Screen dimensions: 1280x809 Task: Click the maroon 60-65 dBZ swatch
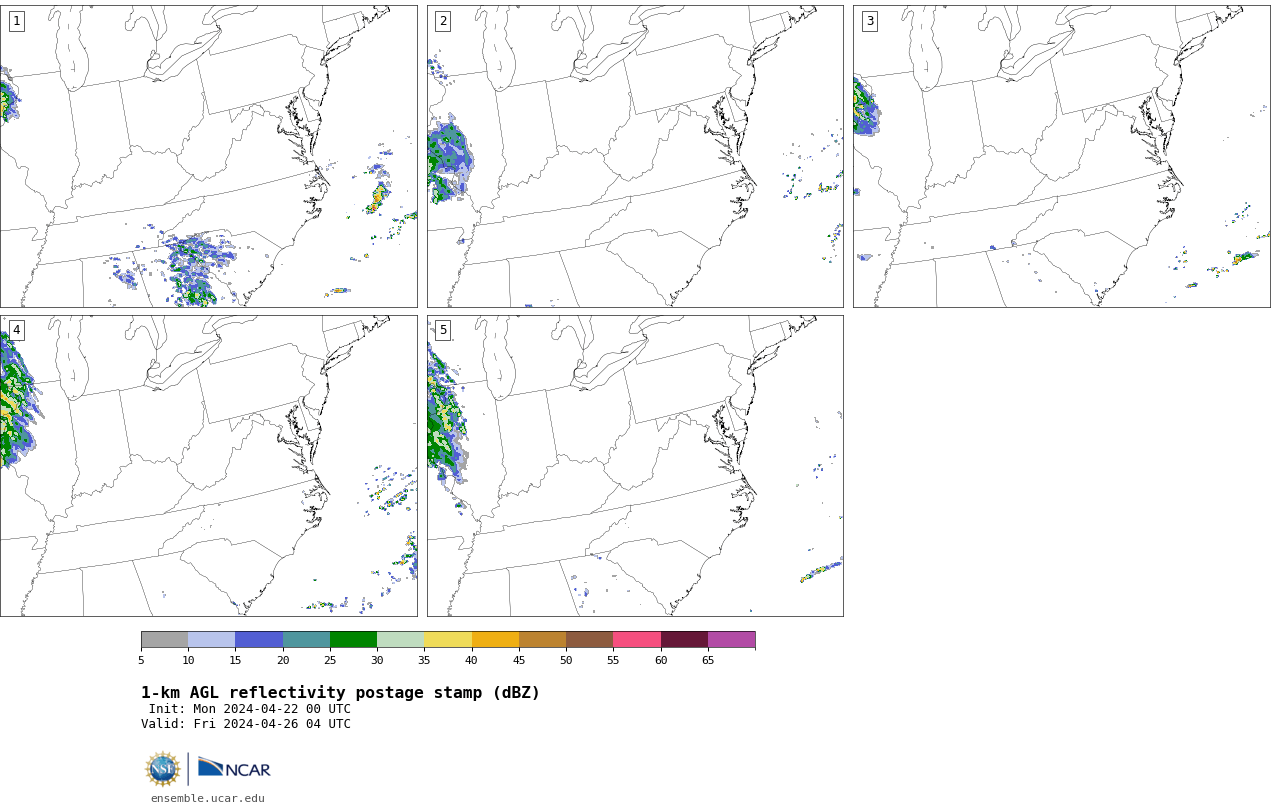(684, 640)
